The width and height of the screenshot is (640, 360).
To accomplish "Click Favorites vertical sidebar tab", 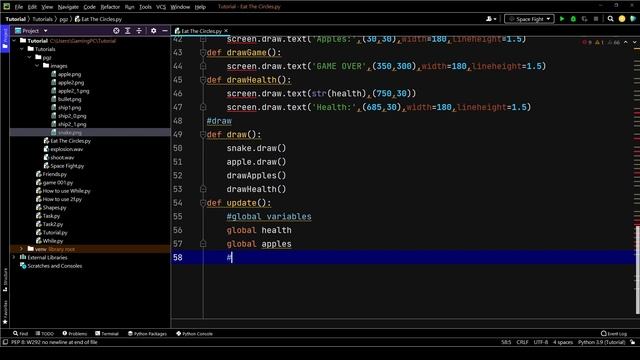I will pos(5,312).
